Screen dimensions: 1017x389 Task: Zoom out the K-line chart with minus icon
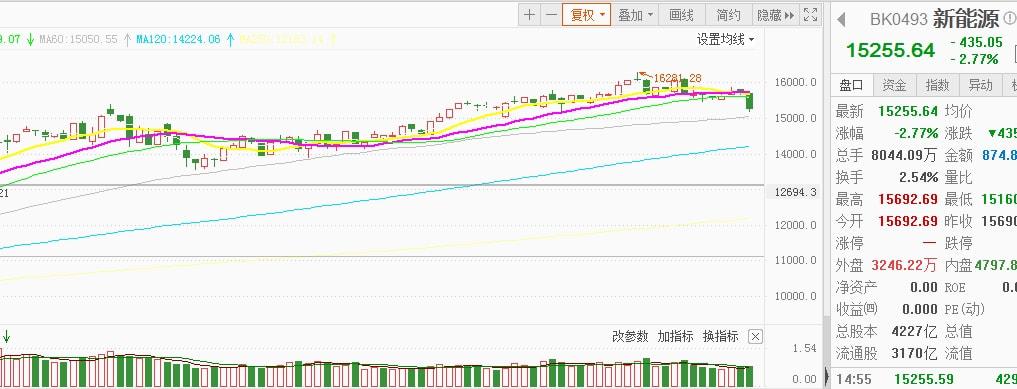[551, 15]
